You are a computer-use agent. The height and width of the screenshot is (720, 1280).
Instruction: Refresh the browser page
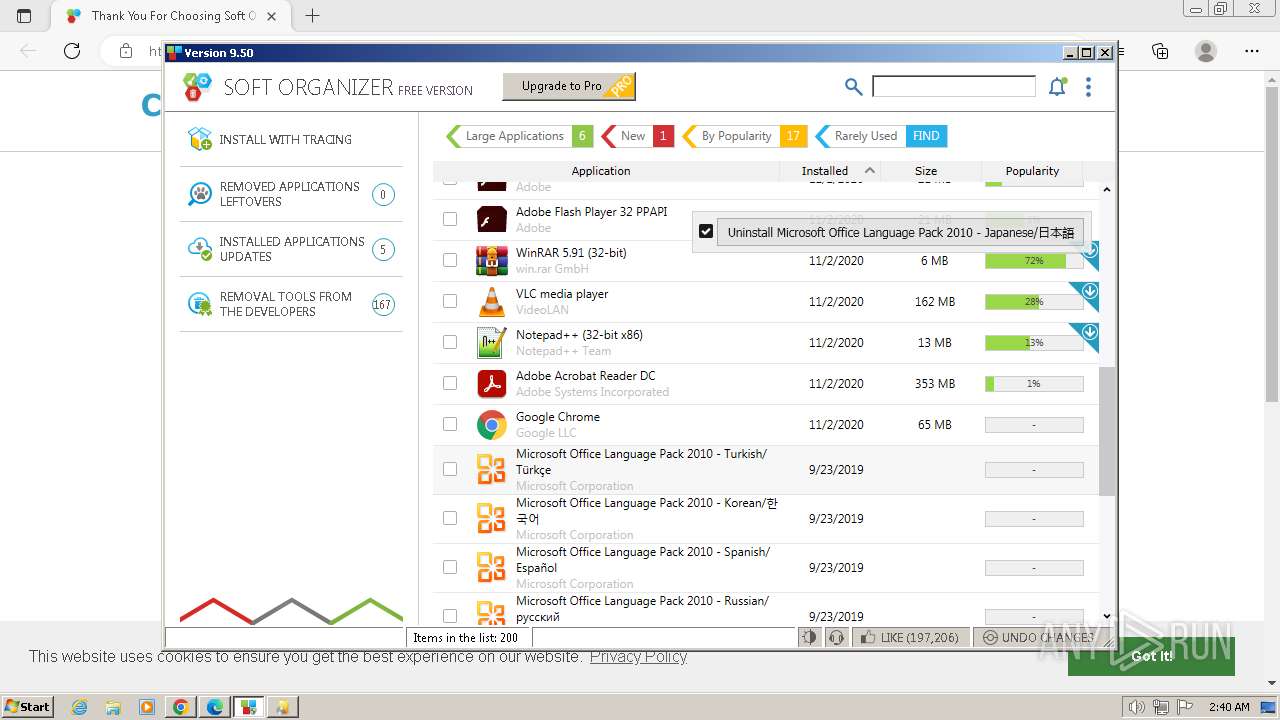72,51
